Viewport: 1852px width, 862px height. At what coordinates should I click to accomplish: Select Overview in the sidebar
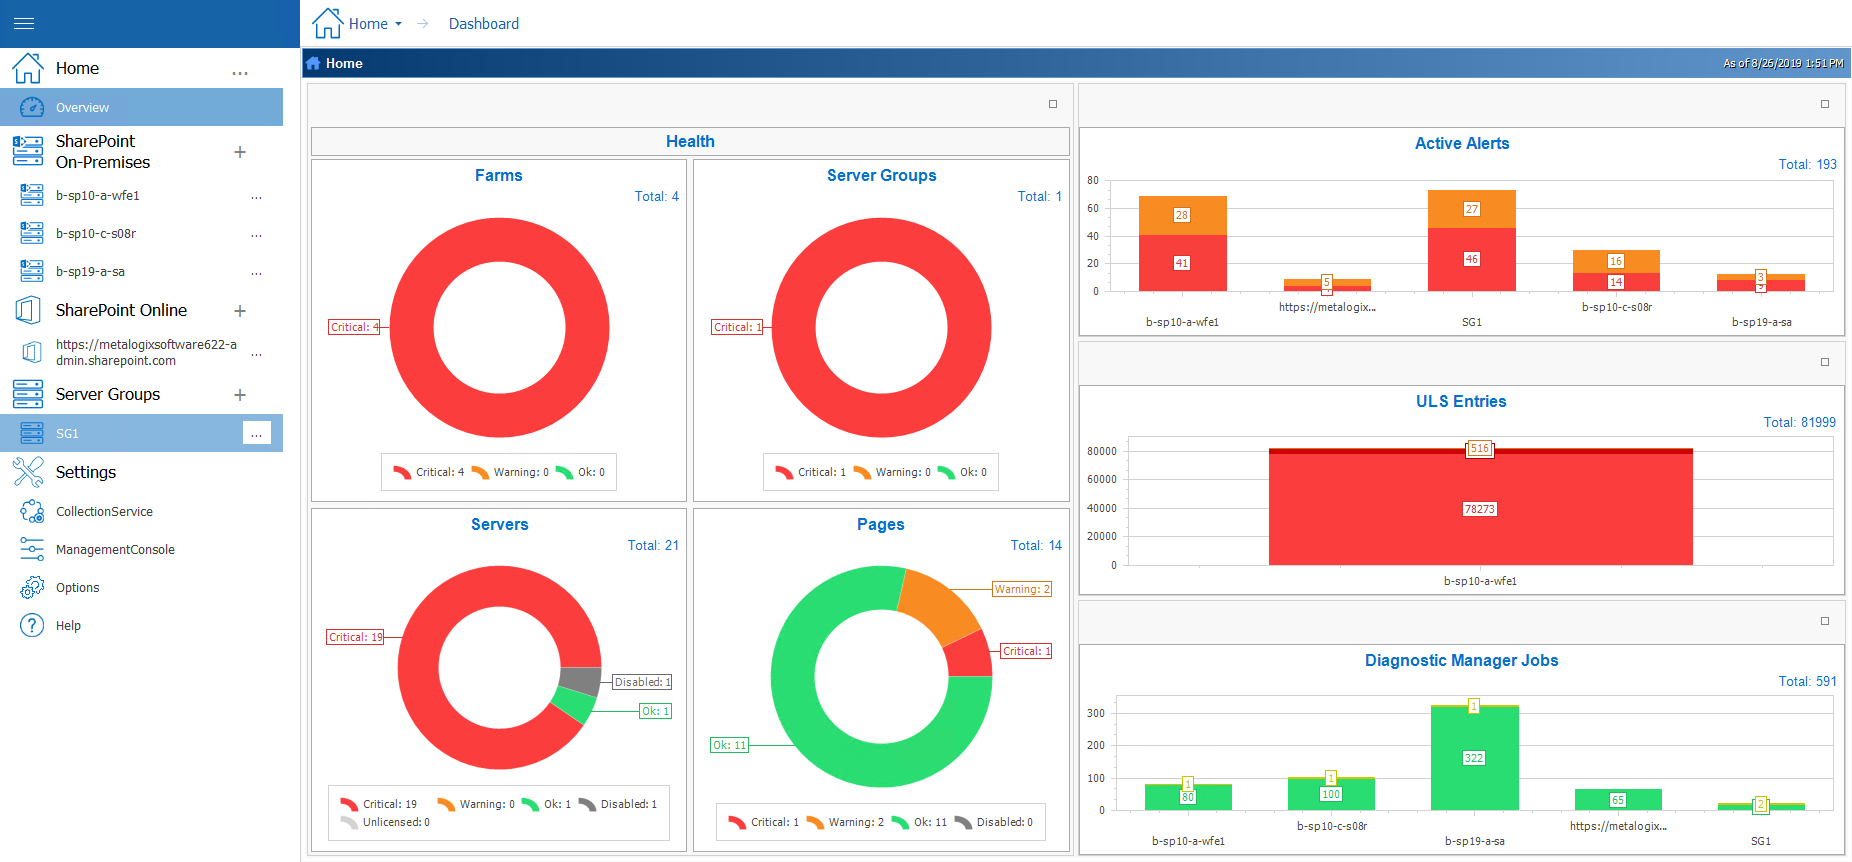click(82, 107)
